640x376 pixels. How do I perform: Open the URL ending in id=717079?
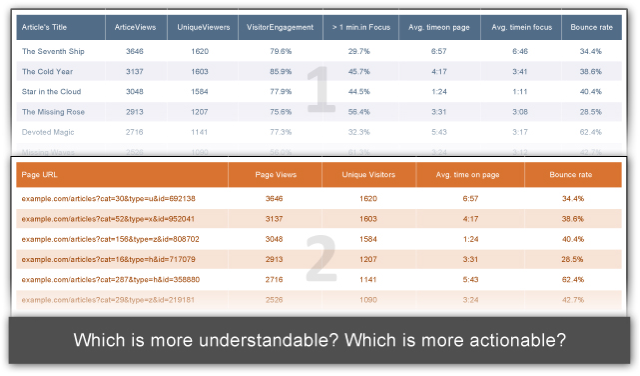click(x=108, y=260)
